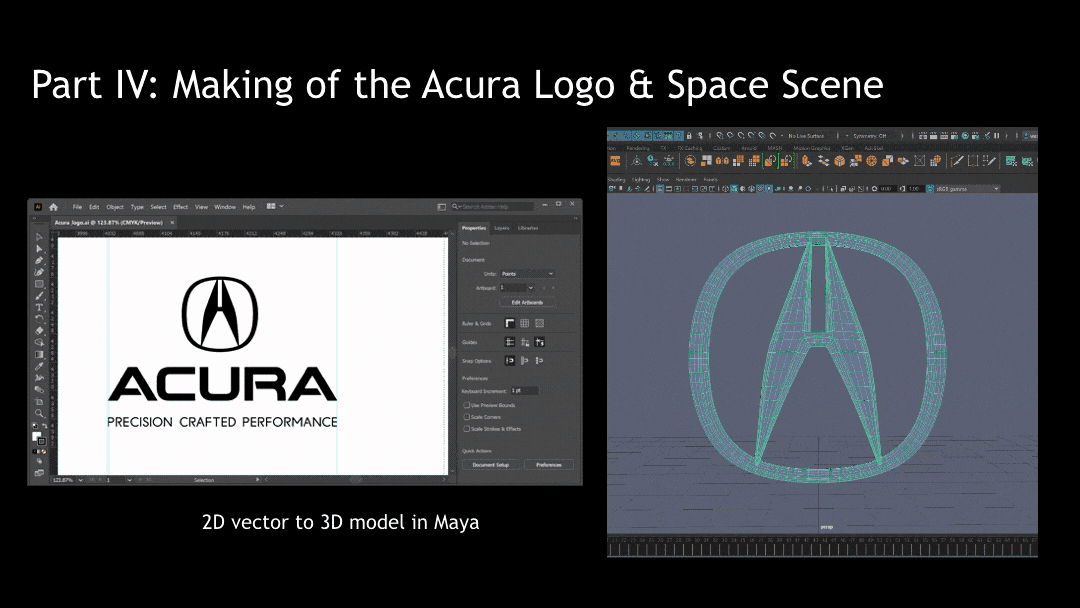The height and width of the screenshot is (608, 1080).
Task: Select the Curvature tool in Illustrator
Action: [x=39, y=272]
